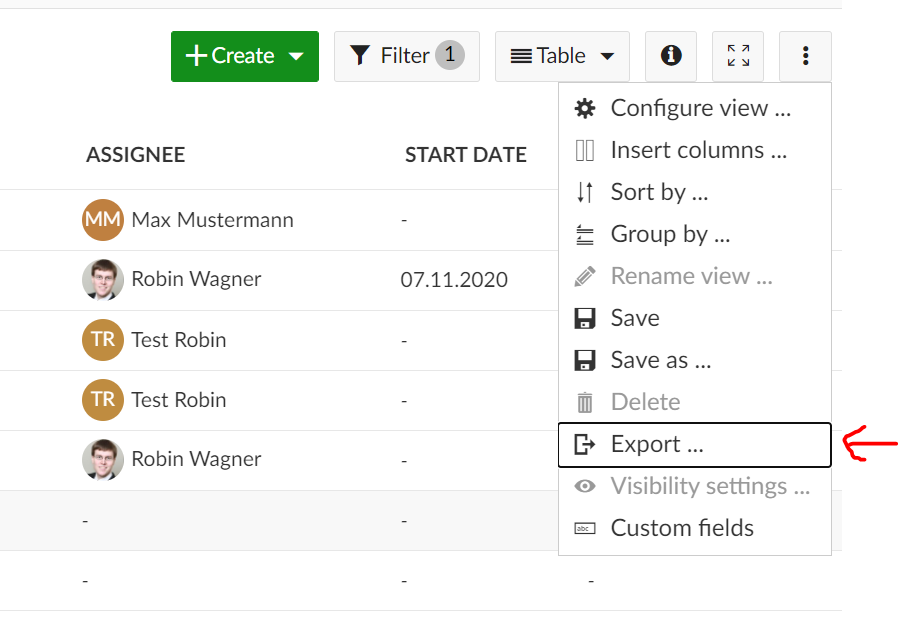Viewport: 898px width, 627px height.
Task: Click the Sort by arrows icon
Action: (x=585, y=192)
